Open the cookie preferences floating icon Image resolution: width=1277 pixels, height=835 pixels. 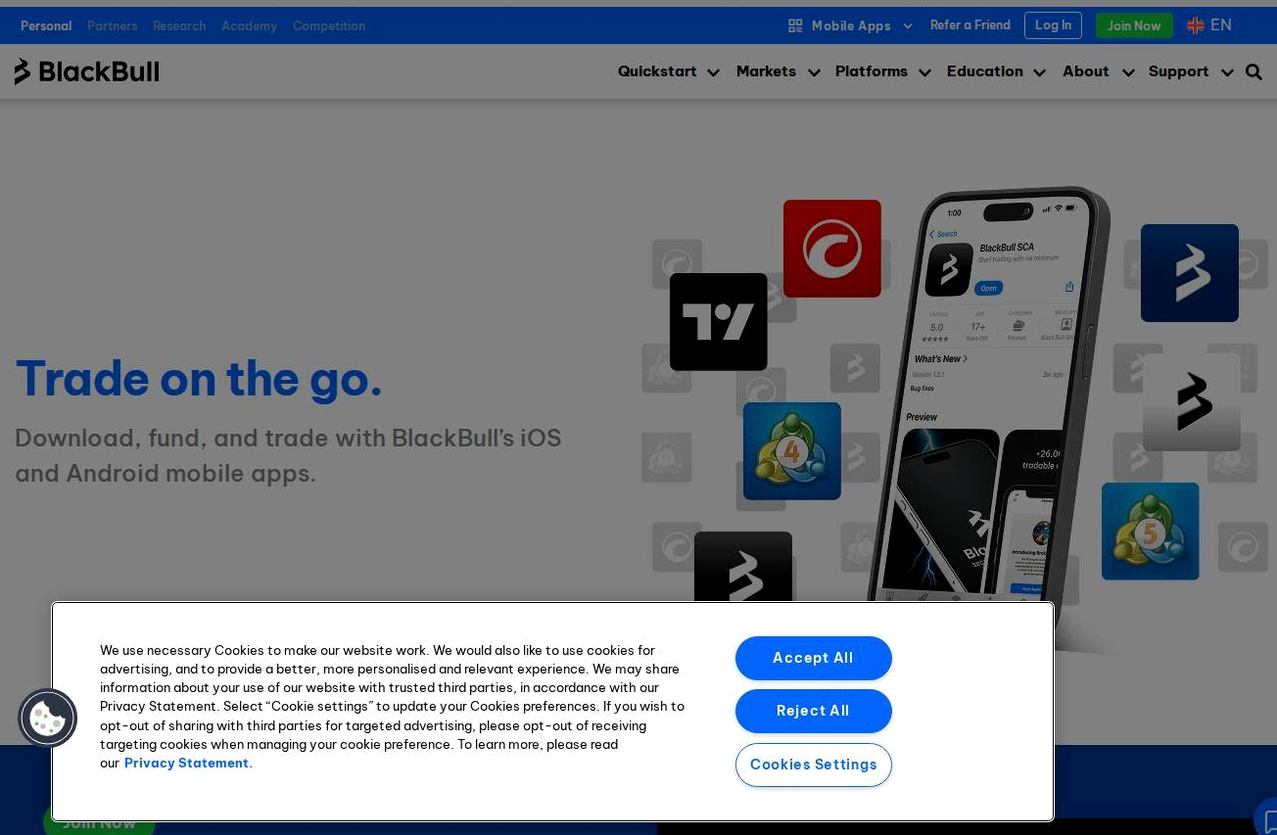point(47,718)
